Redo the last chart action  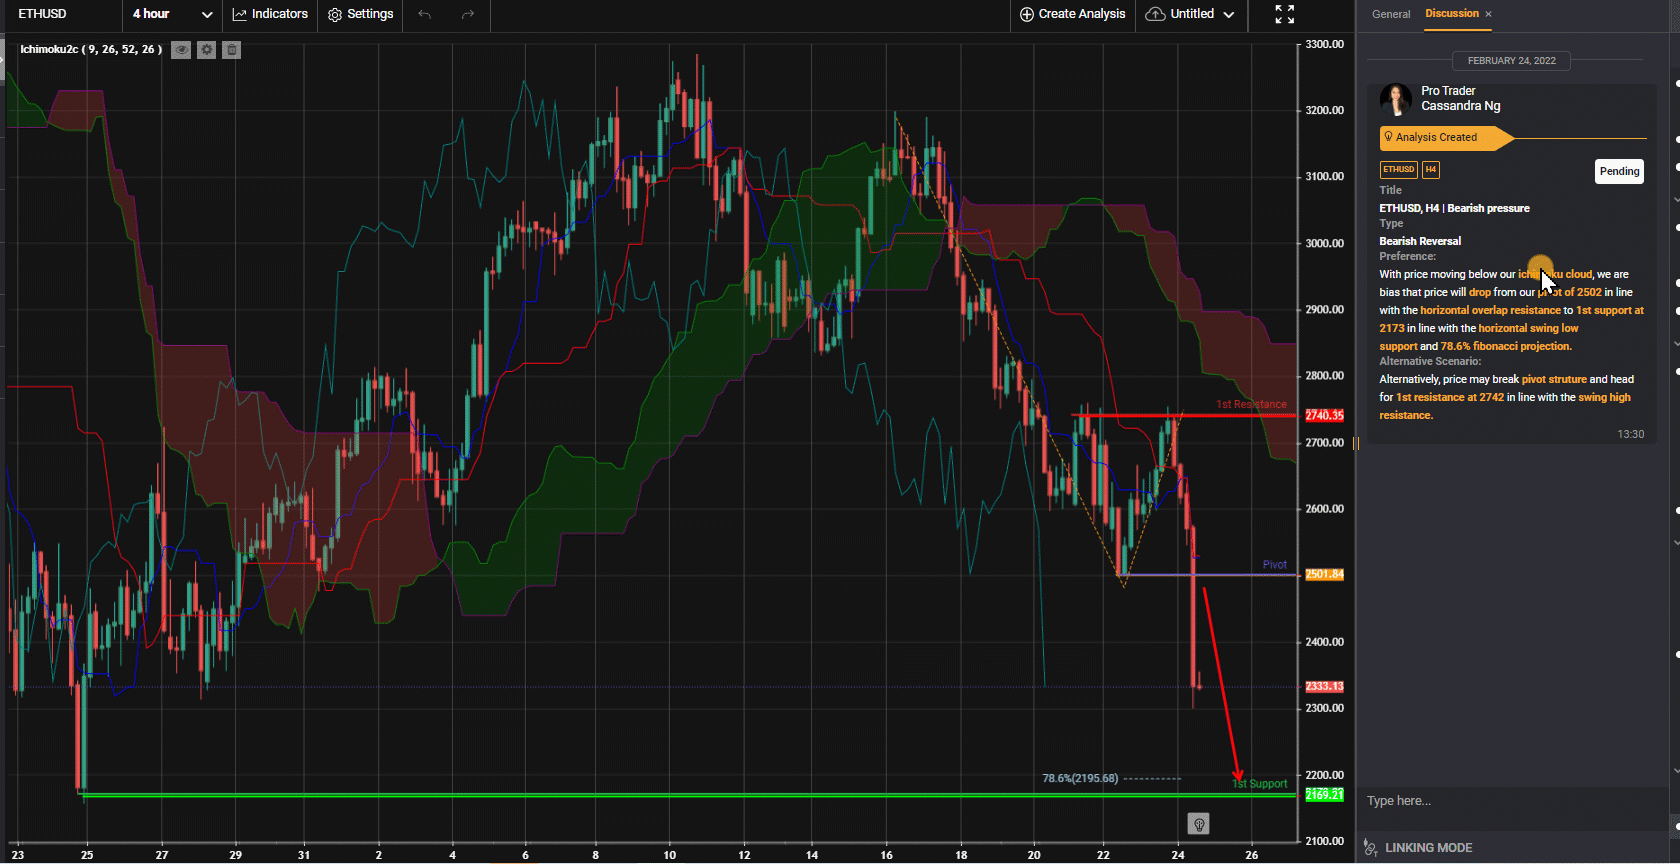[467, 14]
